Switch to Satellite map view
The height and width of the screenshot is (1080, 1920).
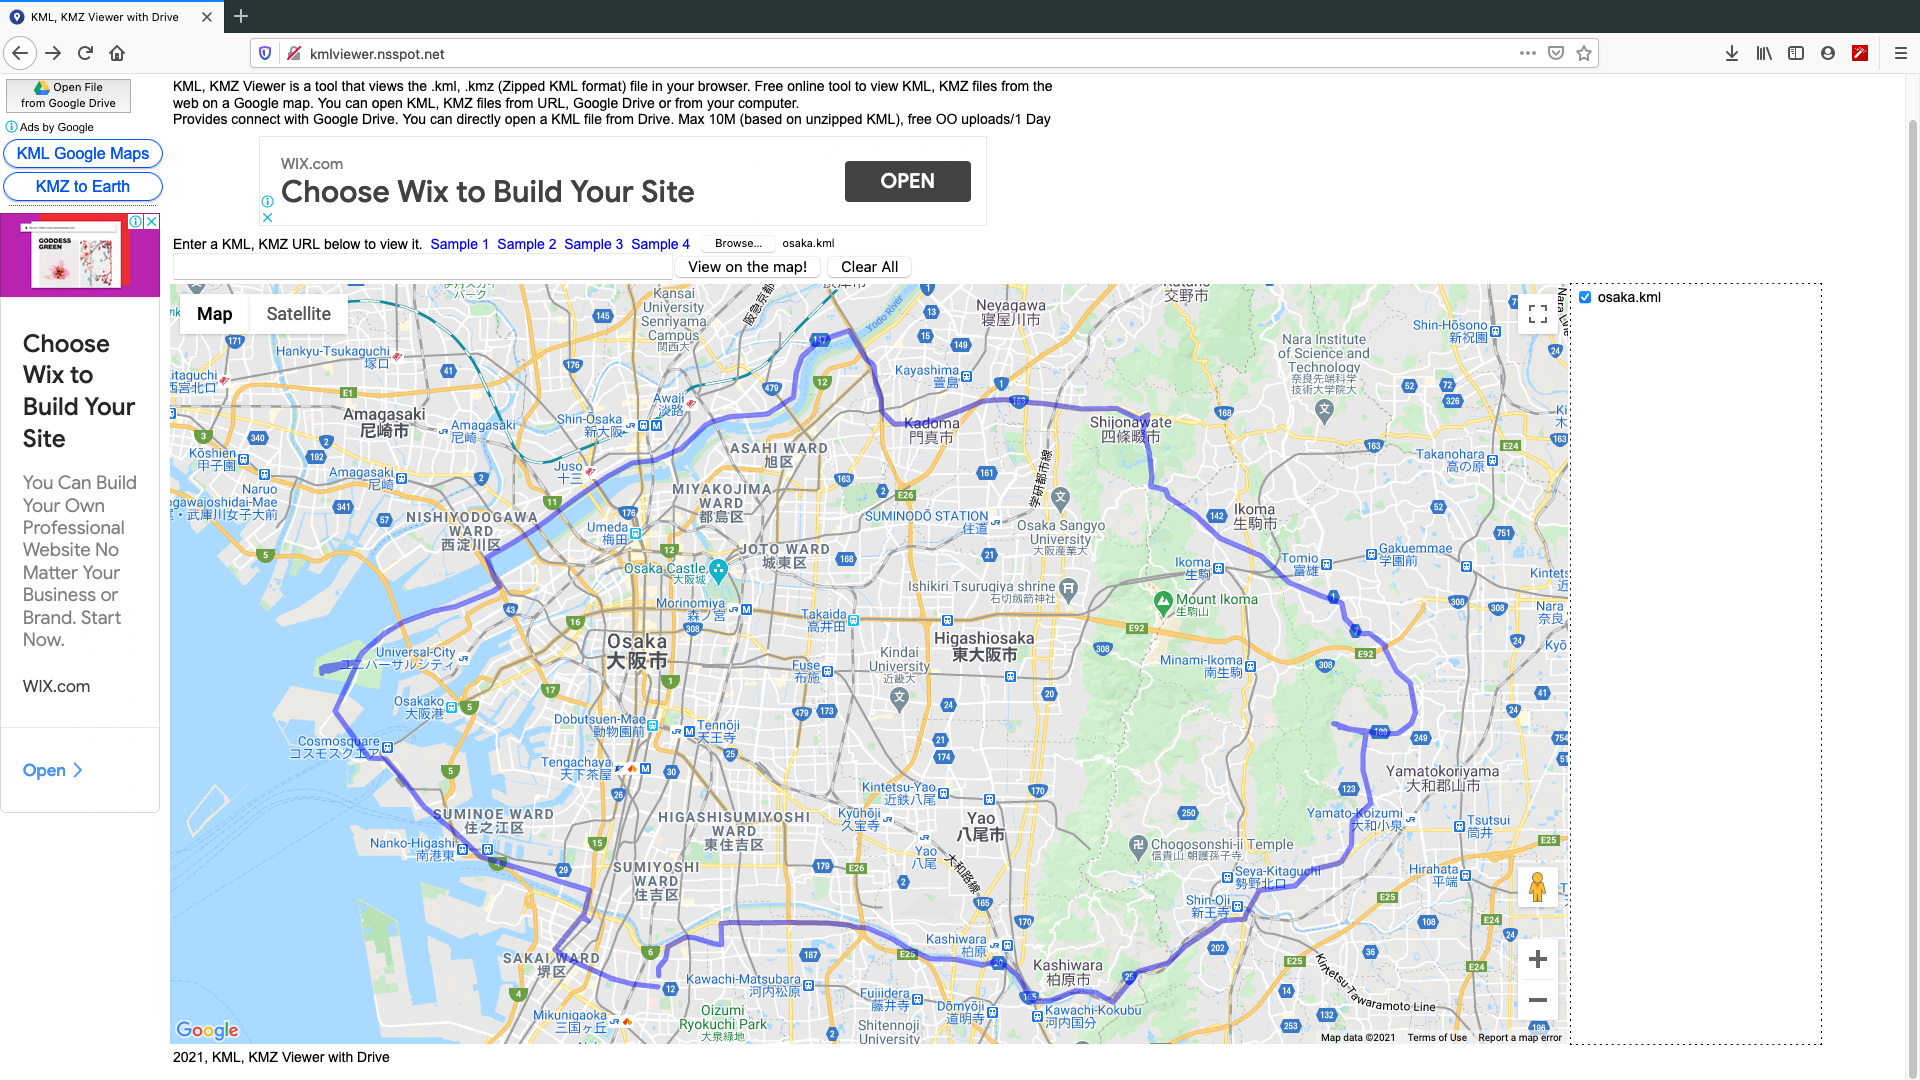coord(298,314)
